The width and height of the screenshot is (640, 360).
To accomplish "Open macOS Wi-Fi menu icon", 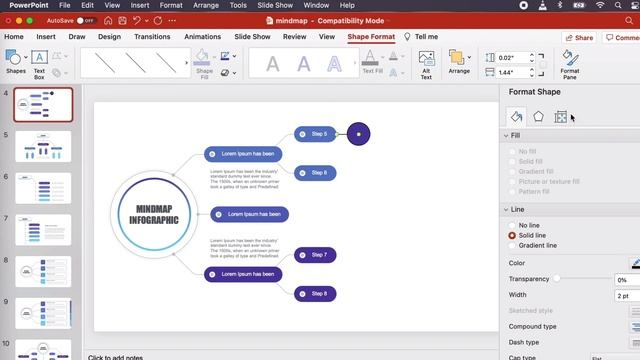I will click(600, 5).
